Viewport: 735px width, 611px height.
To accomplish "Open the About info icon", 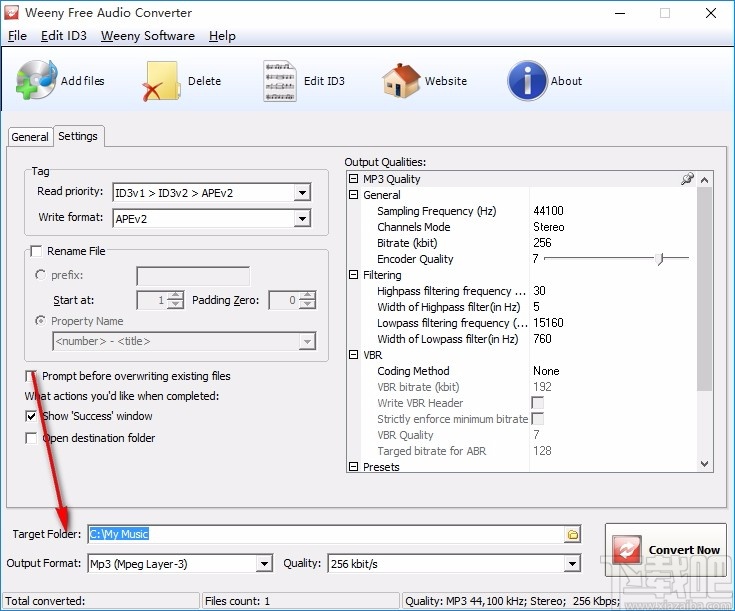I will point(527,81).
